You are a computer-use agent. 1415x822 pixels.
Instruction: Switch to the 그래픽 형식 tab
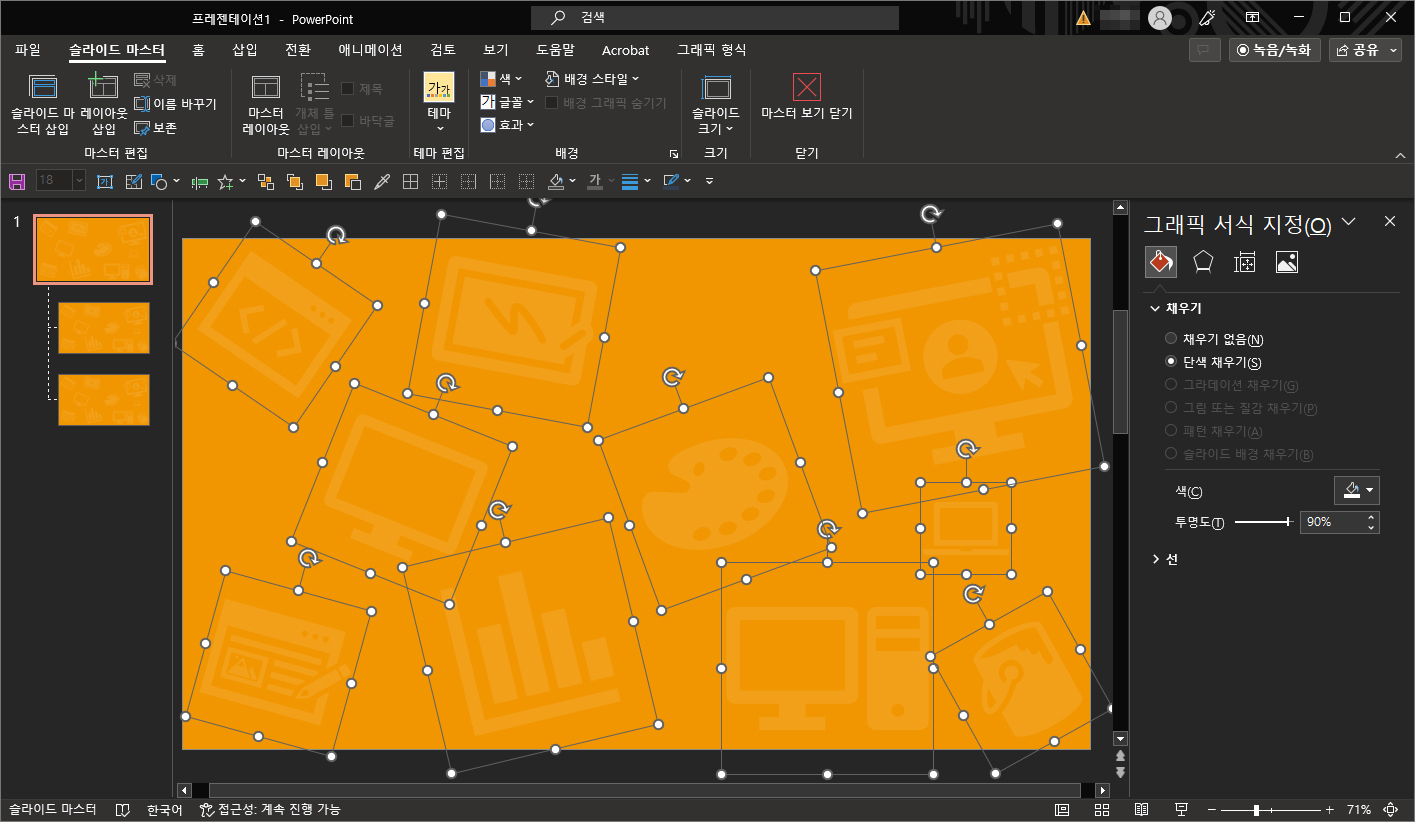point(711,50)
